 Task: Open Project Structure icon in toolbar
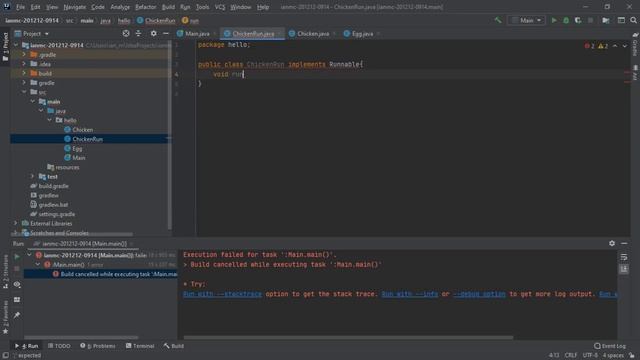click(606, 20)
